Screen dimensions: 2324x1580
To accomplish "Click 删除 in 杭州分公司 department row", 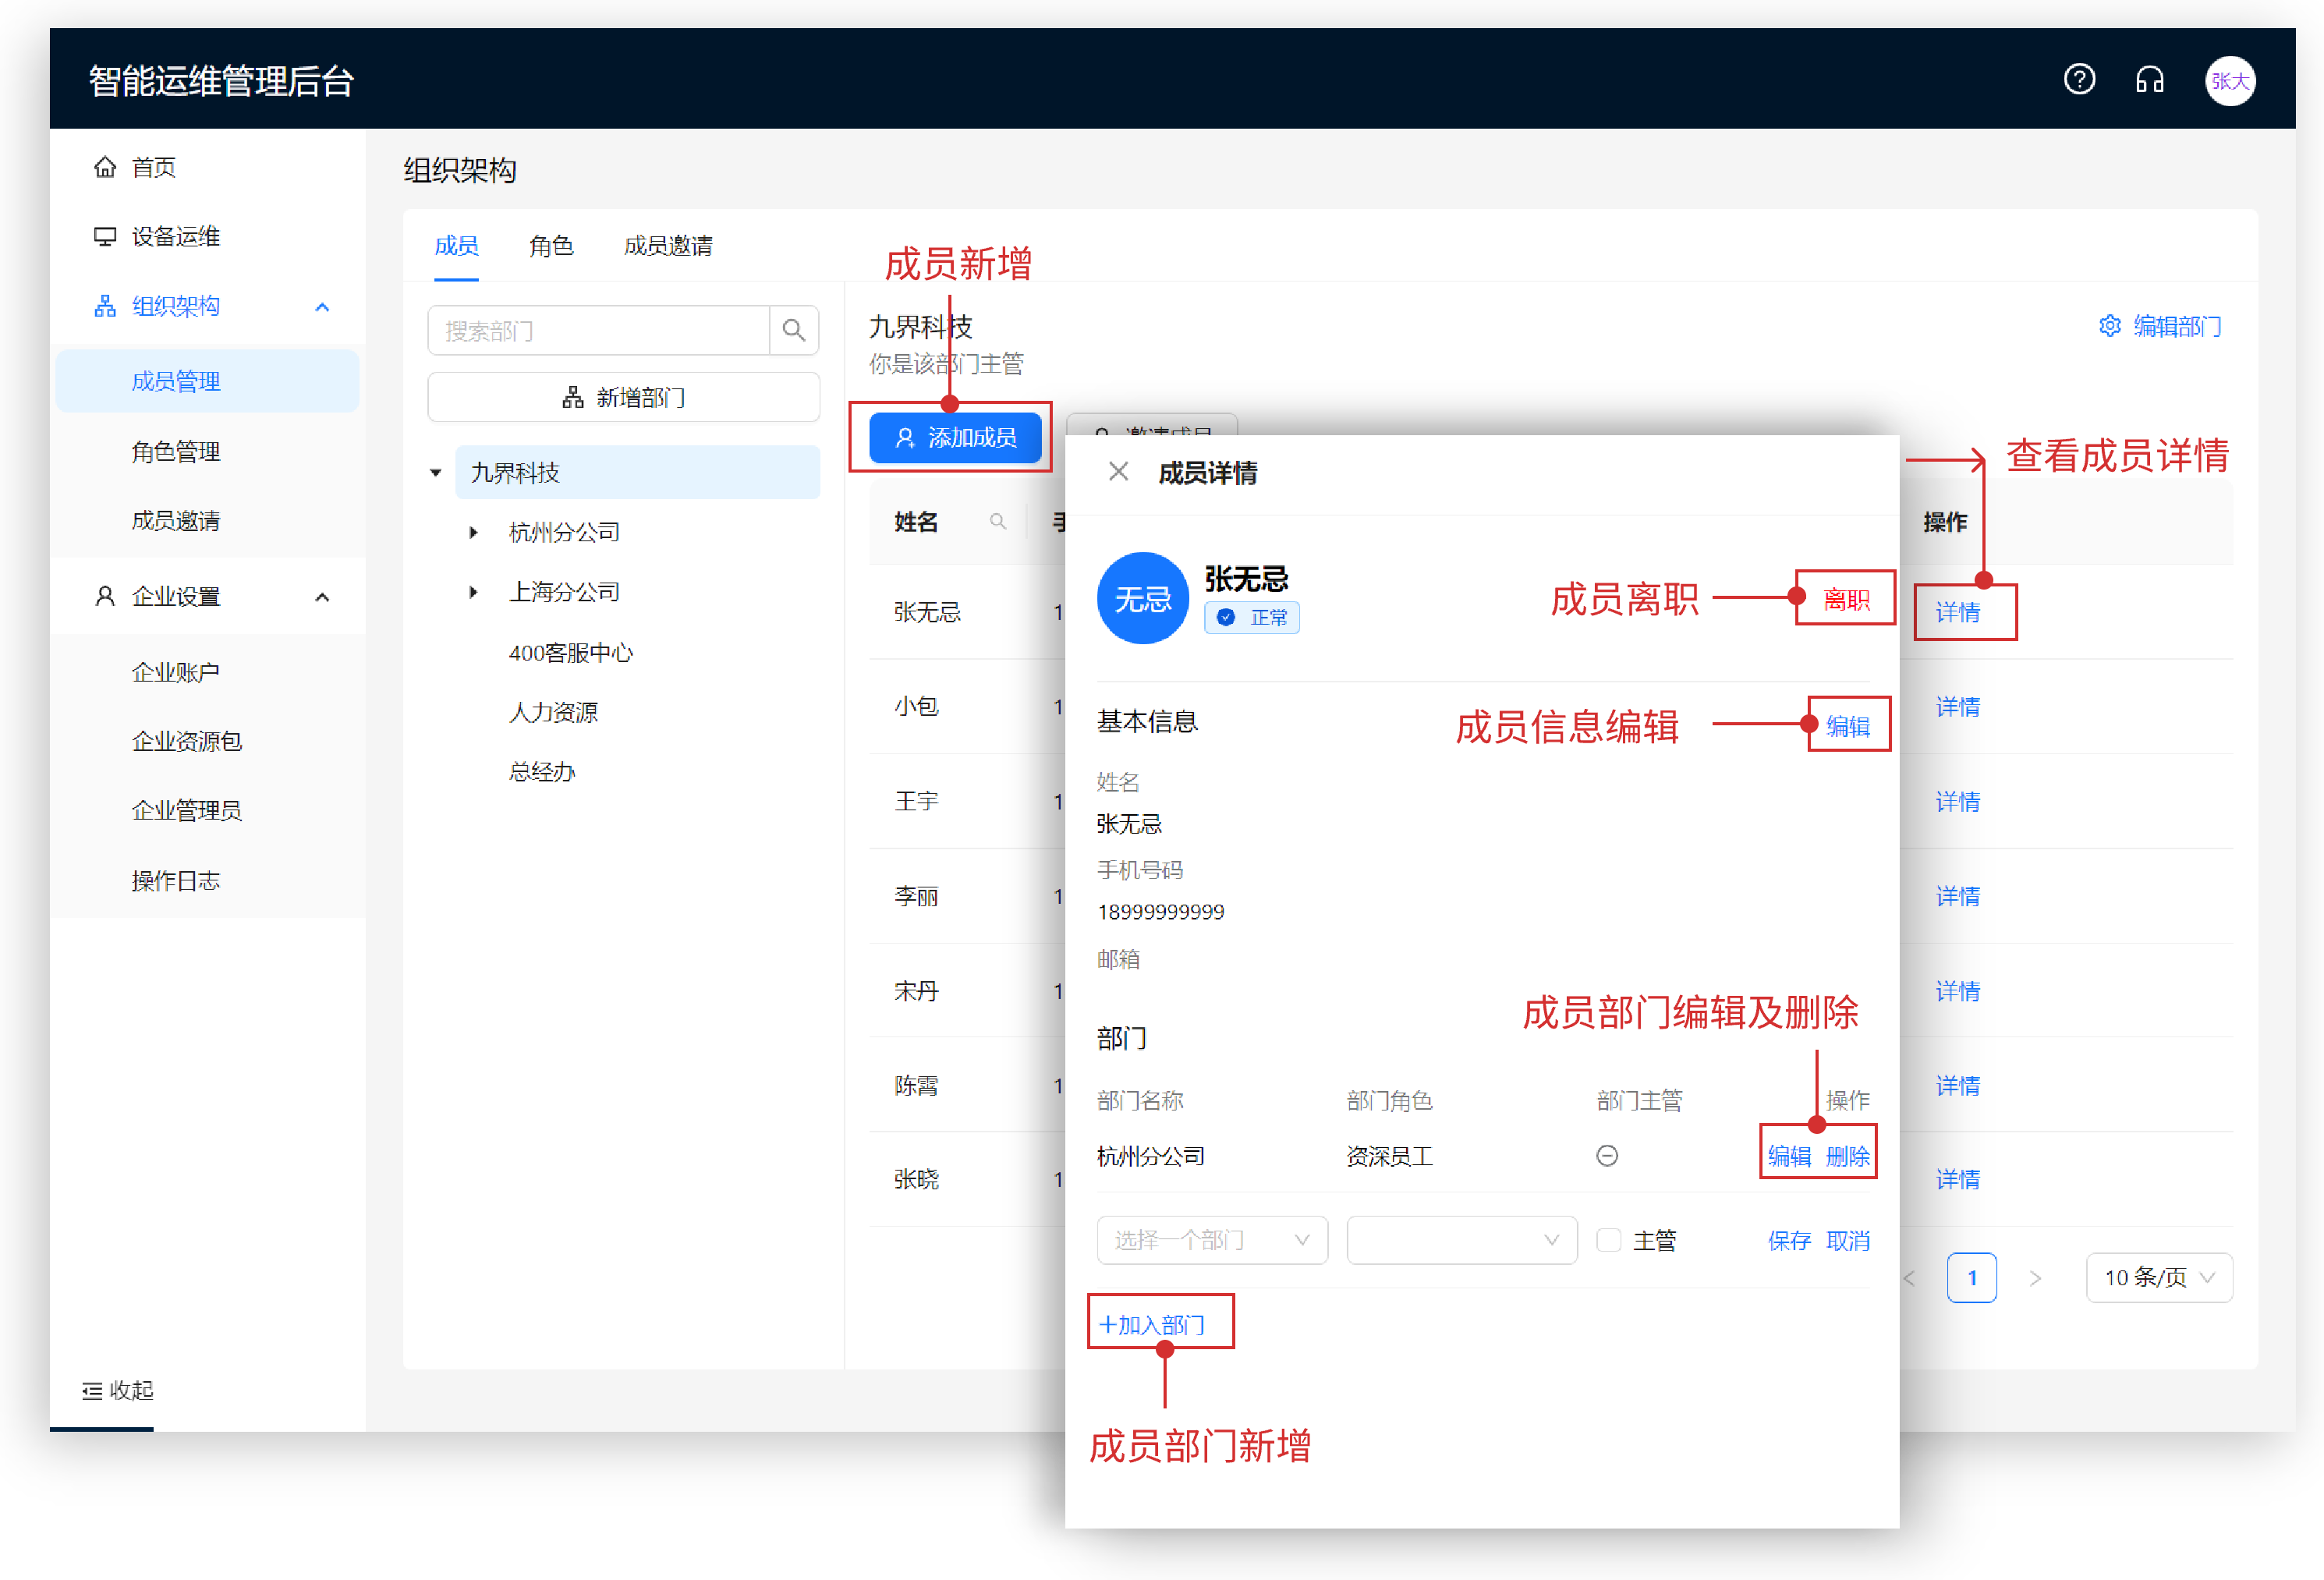I will 1847,1156.
